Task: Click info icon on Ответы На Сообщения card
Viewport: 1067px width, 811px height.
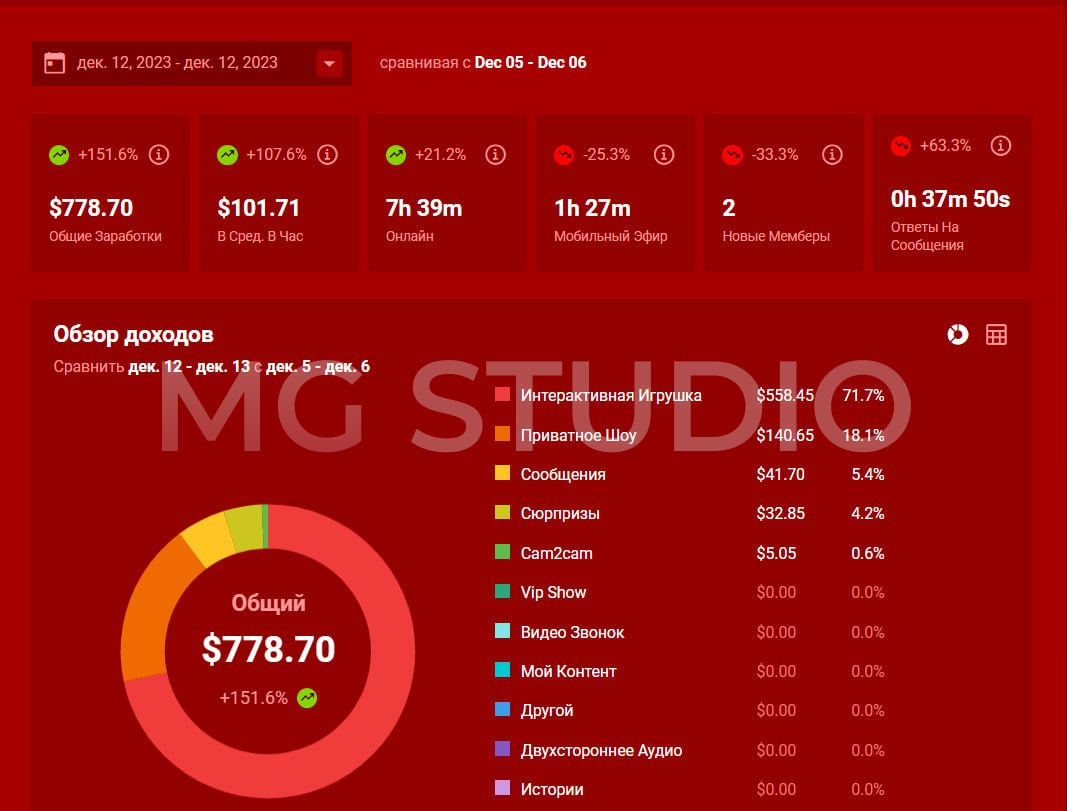Action: (1000, 146)
